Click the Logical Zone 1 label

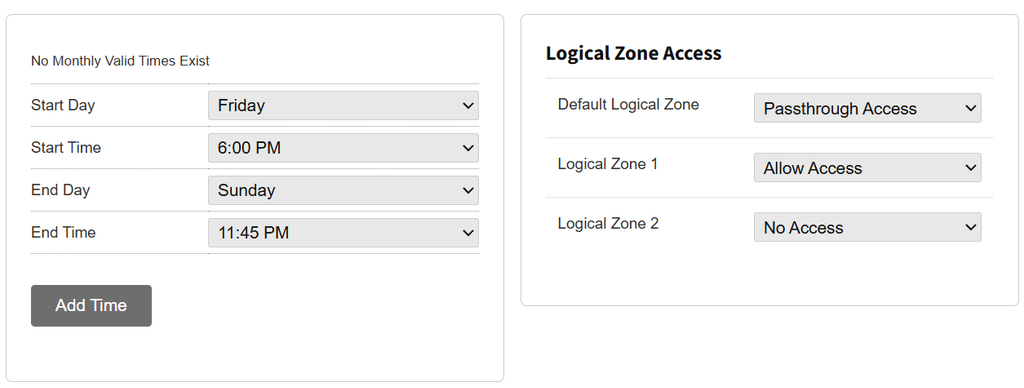pos(608,164)
